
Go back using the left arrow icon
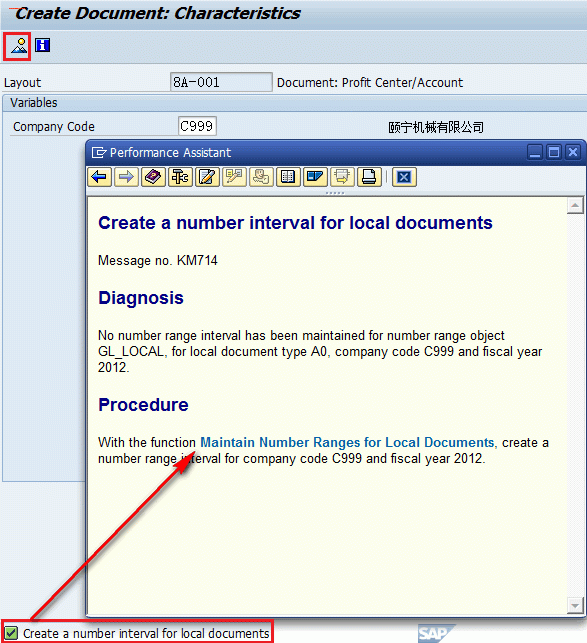[x=99, y=177]
